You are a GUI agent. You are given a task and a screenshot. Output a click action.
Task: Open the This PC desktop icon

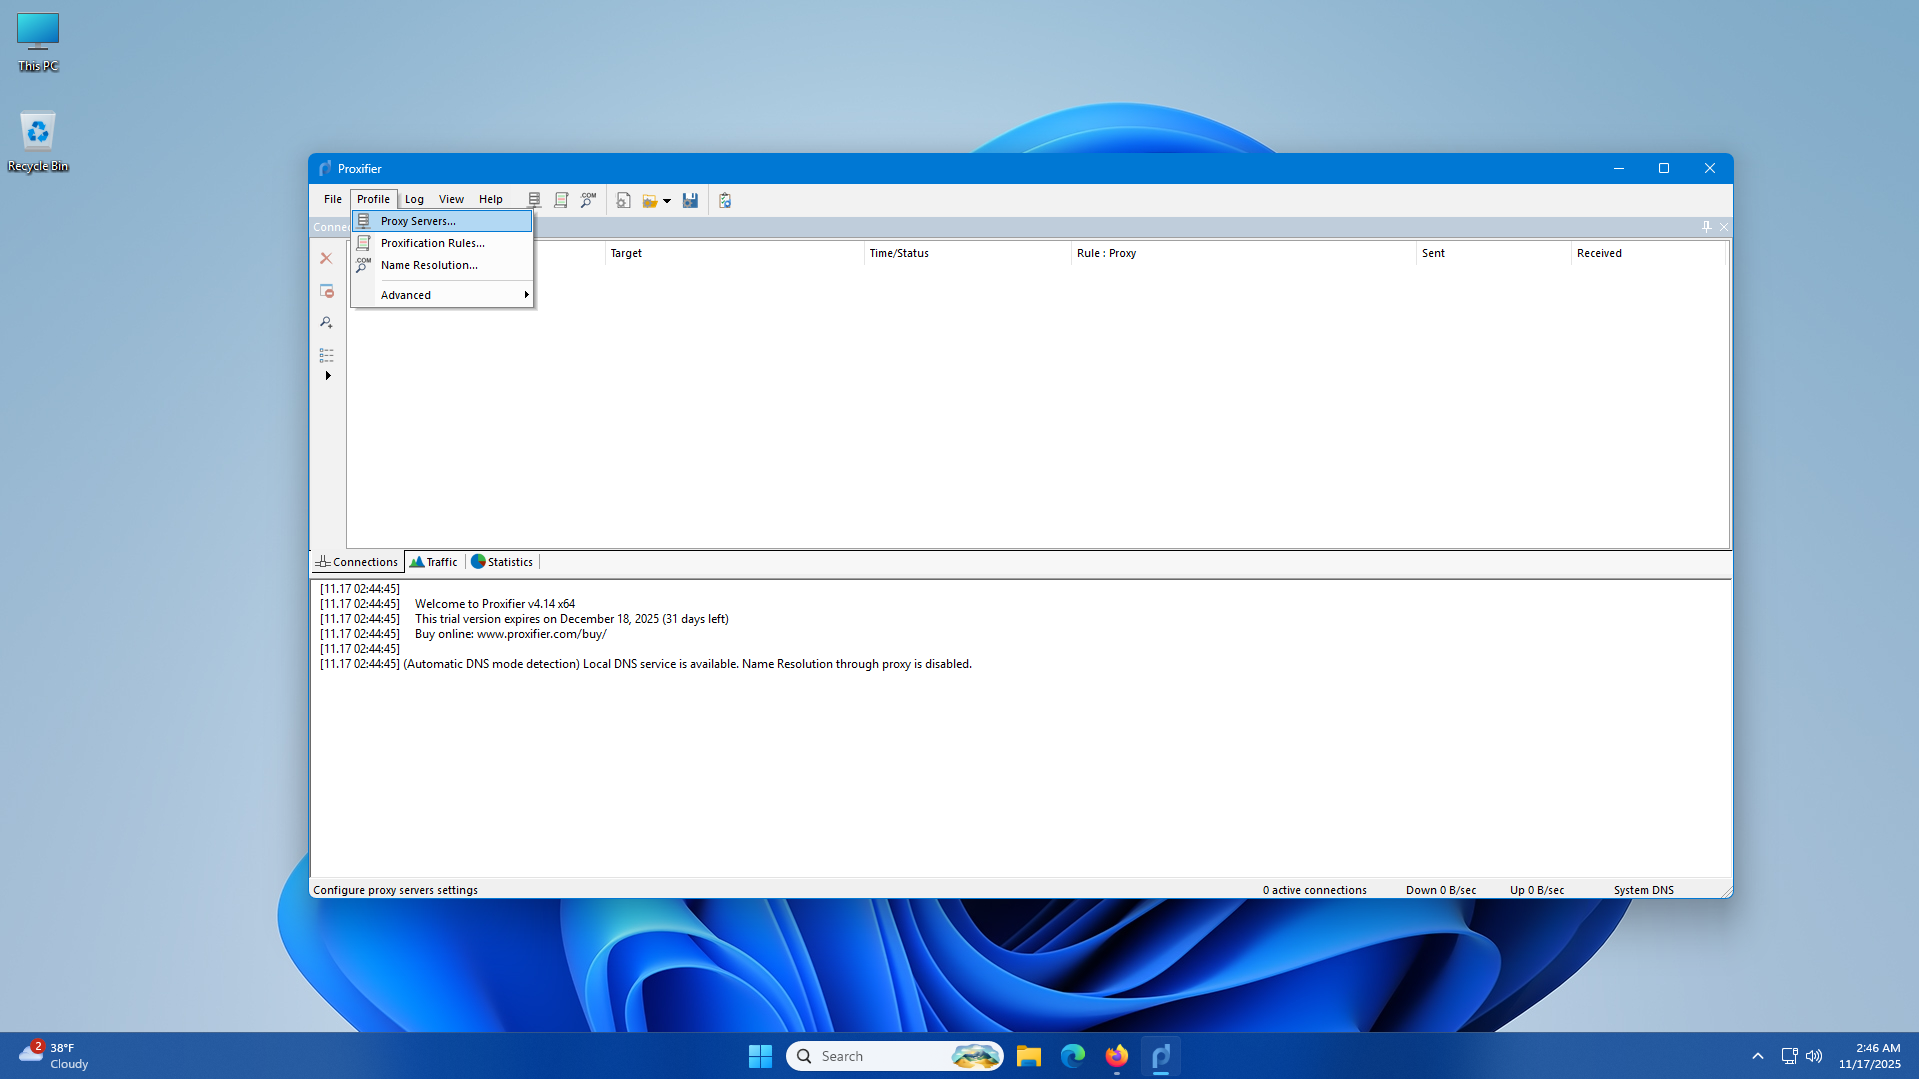pyautogui.click(x=38, y=42)
